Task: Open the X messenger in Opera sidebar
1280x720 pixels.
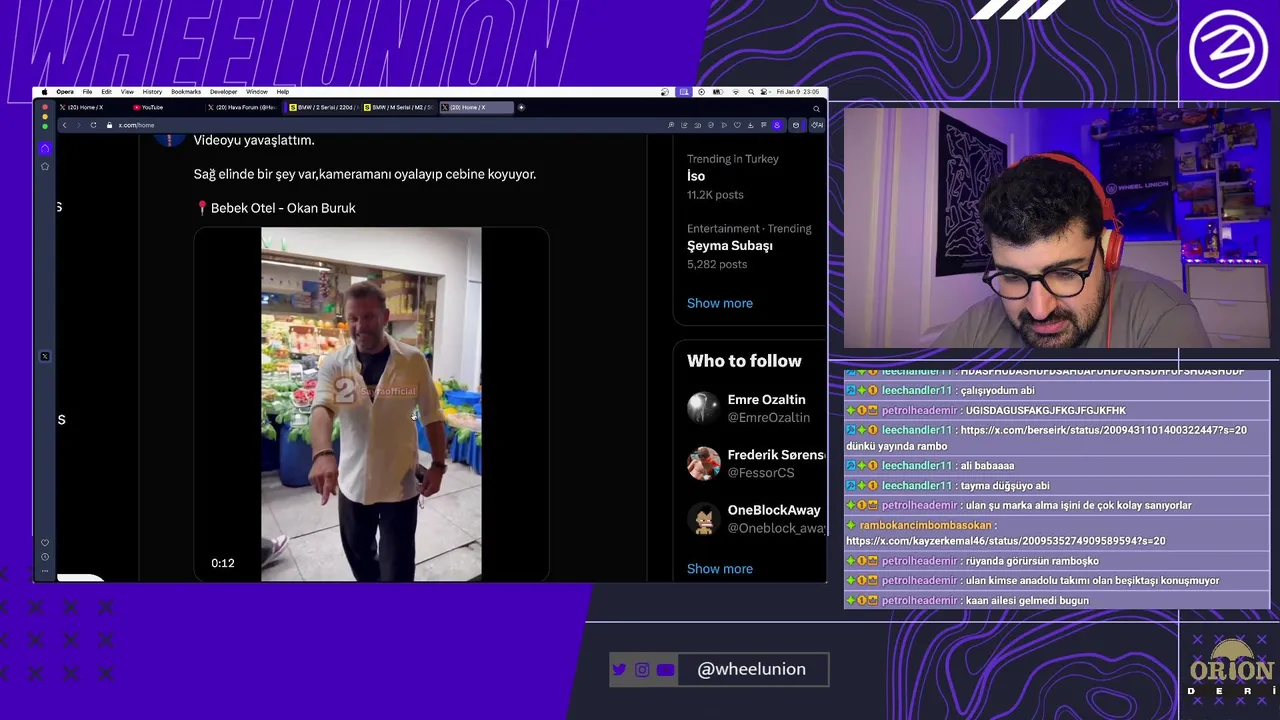Action: [x=45, y=356]
